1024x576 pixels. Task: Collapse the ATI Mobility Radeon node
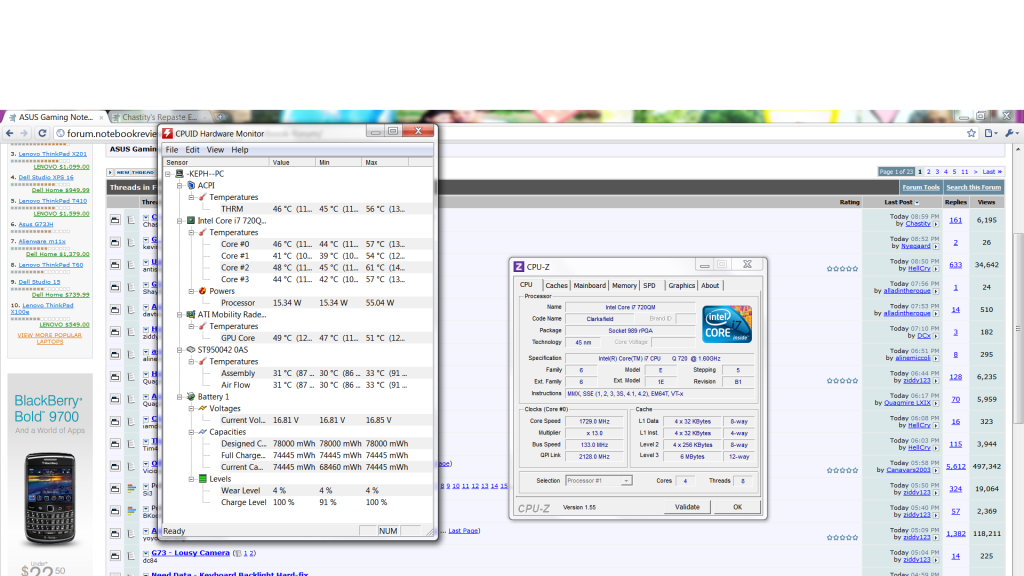pos(180,315)
